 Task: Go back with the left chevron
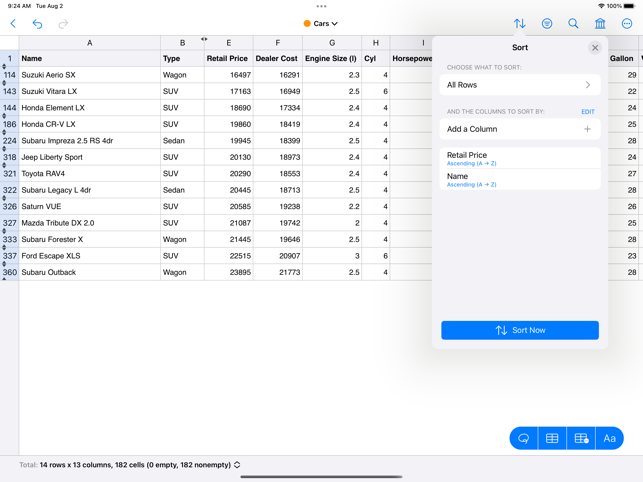click(x=13, y=23)
